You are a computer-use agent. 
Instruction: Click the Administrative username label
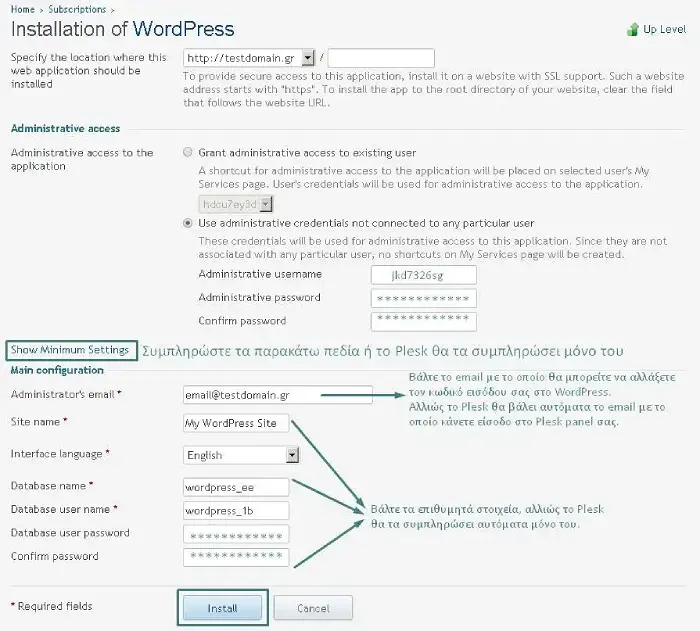260,274
